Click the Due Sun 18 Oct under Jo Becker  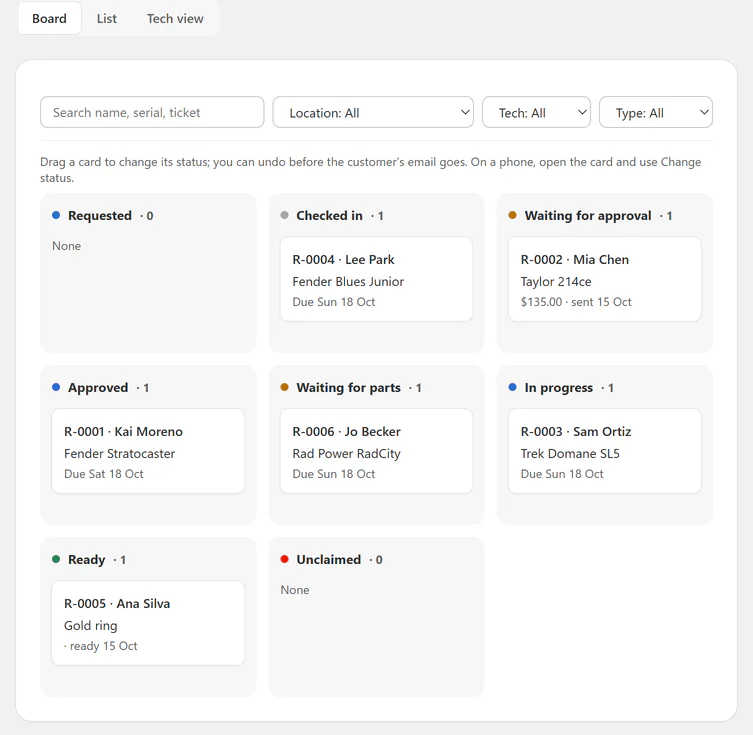(334, 474)
